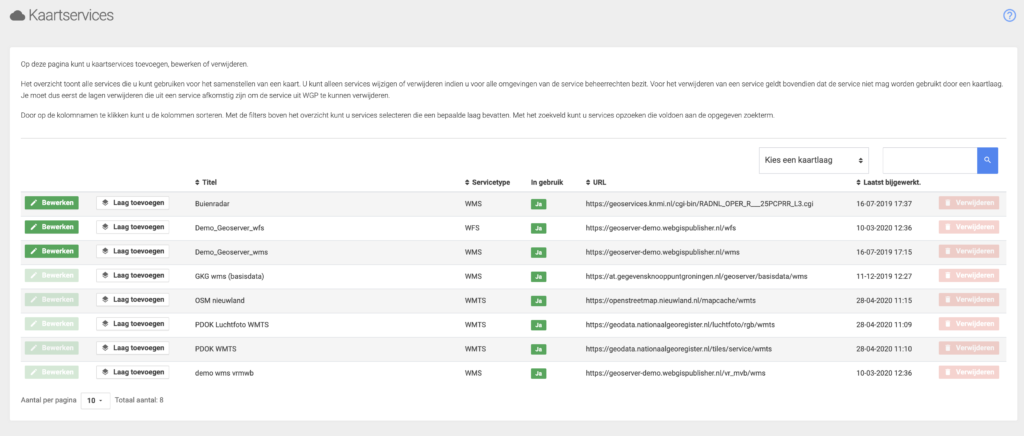The image size is (1024, 436).
Task: Click the Kaartservices cloud icon
Action: coord(17,16)
